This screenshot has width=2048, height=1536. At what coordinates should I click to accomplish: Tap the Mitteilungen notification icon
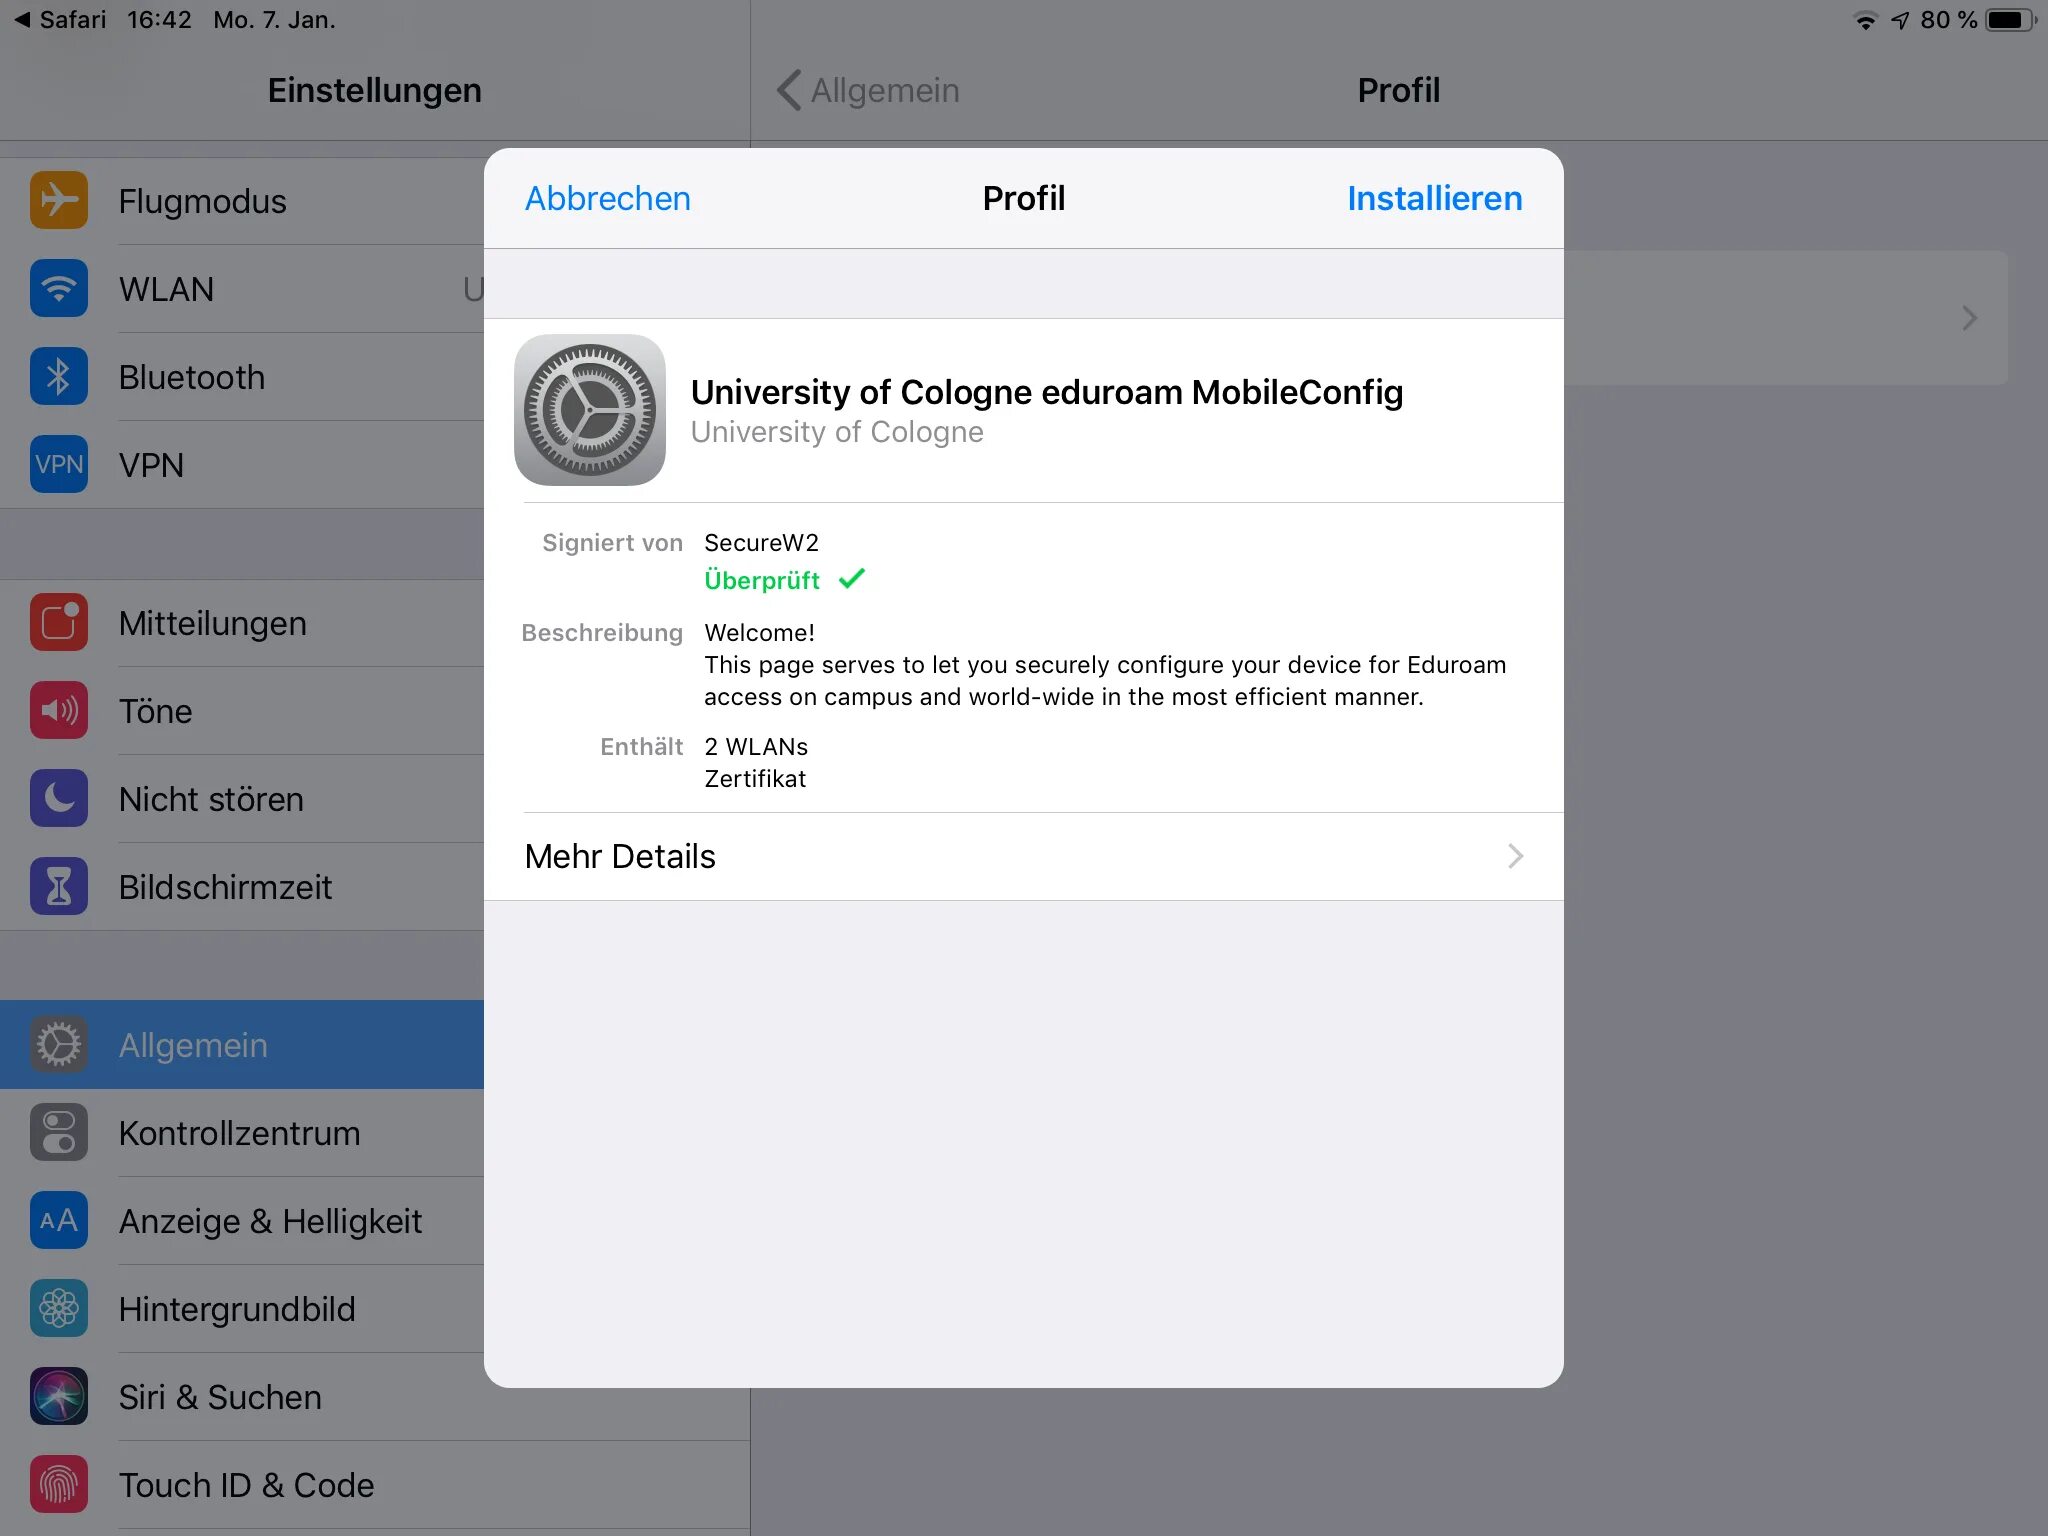59,623
